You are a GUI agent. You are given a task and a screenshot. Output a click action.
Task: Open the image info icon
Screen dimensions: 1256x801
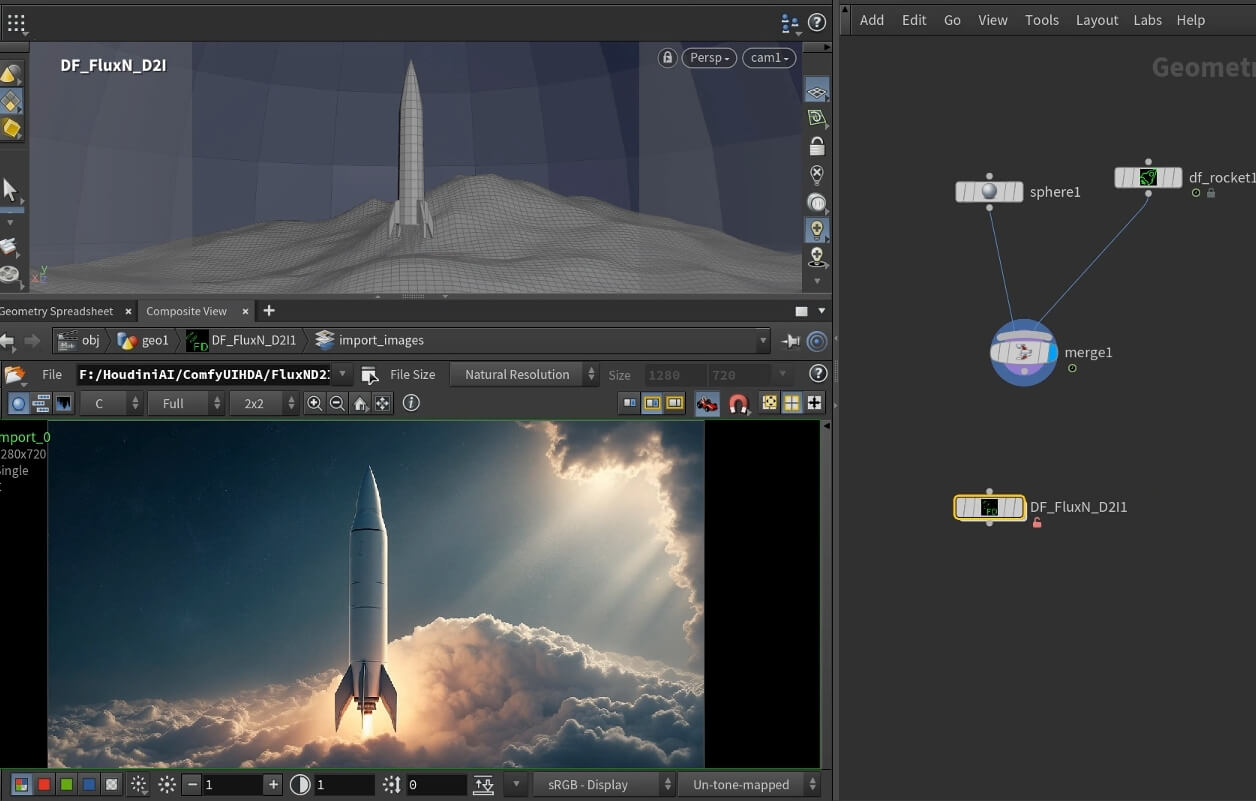(x=411, y=403)
